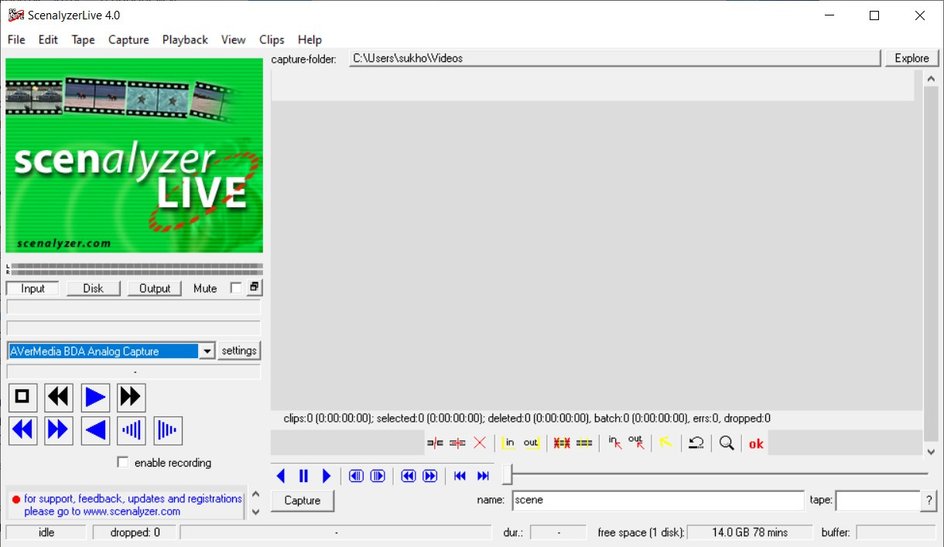Click the magnifying glass search icon

[x=727, y=443]
